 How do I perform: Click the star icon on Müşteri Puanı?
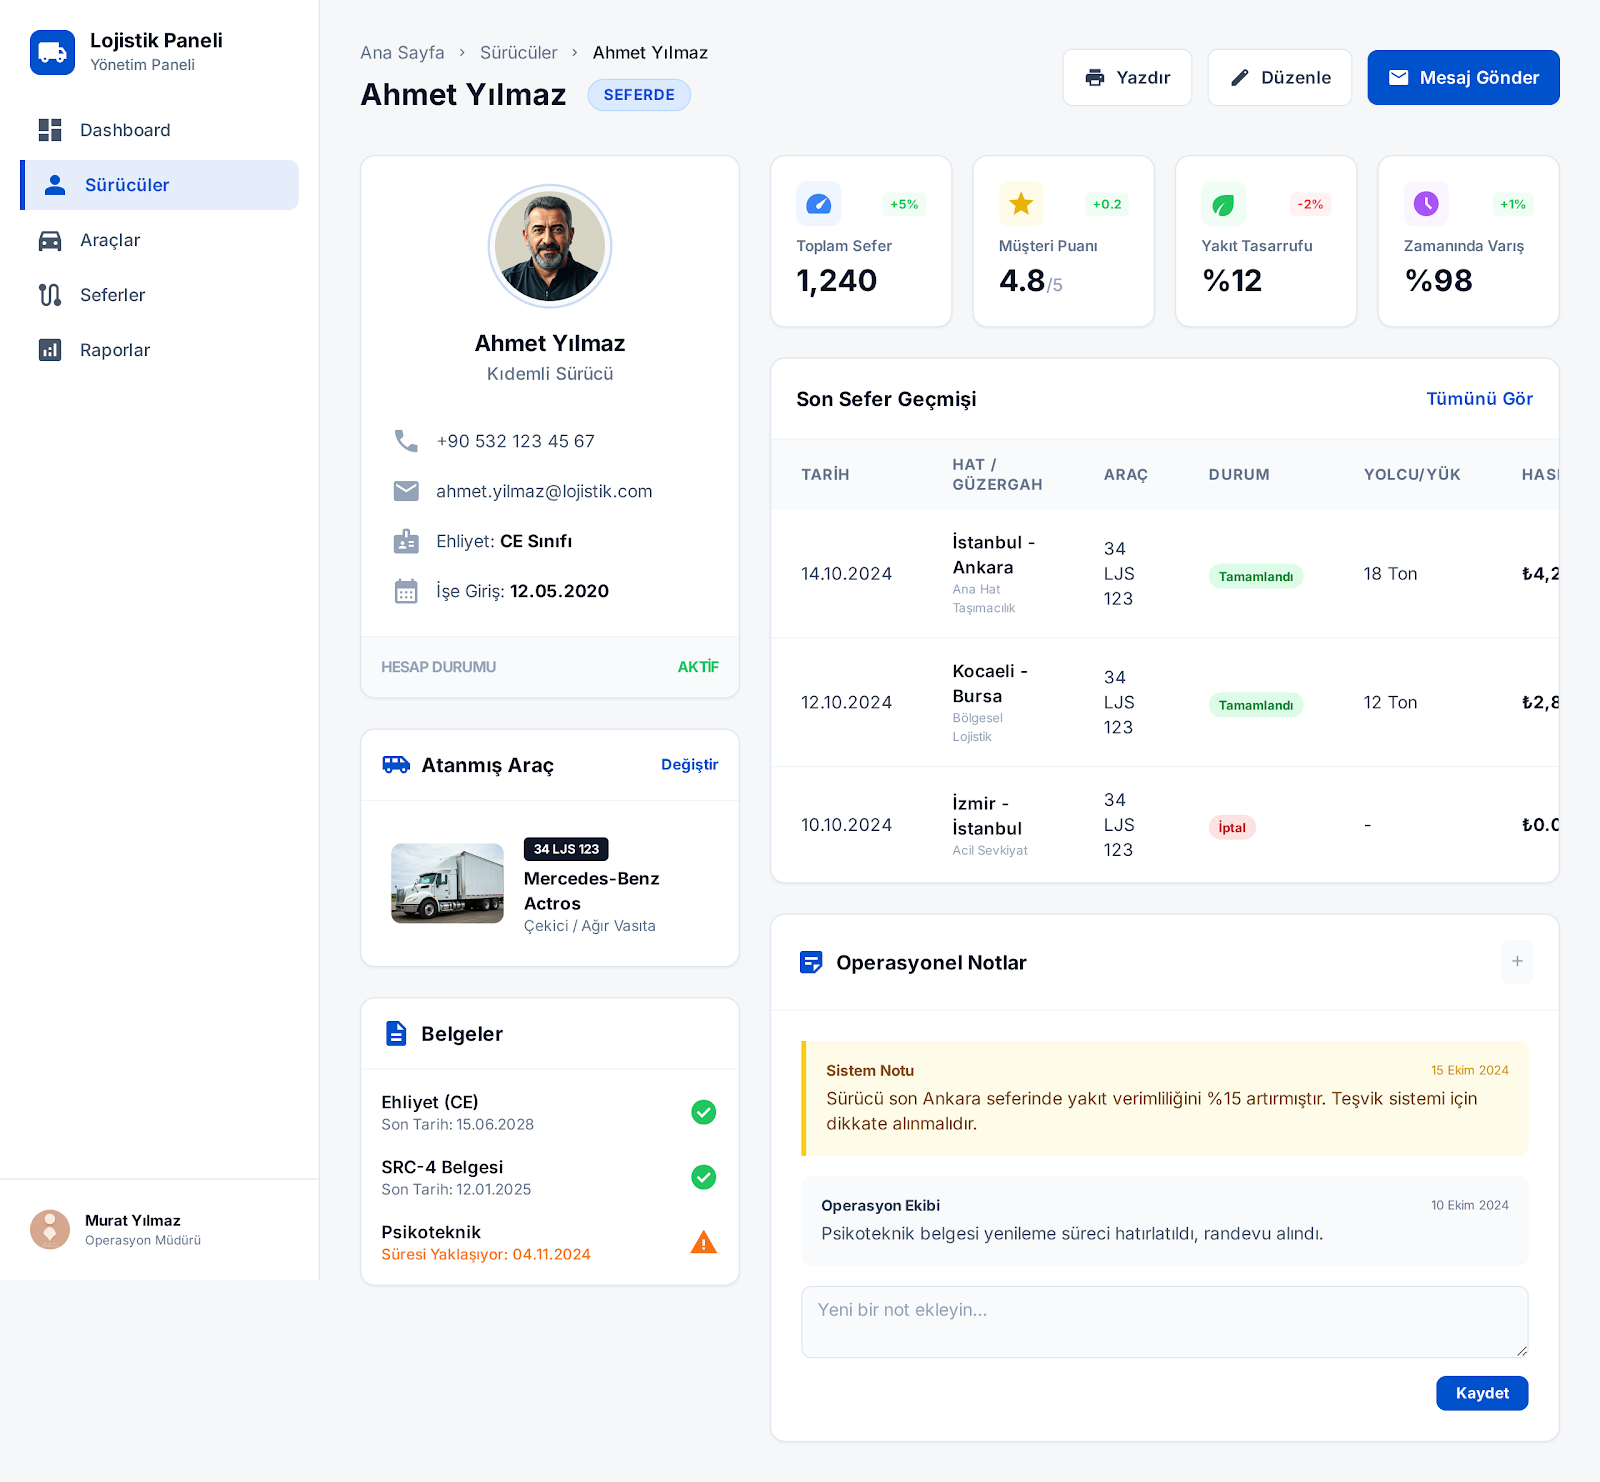(1020, 204)
